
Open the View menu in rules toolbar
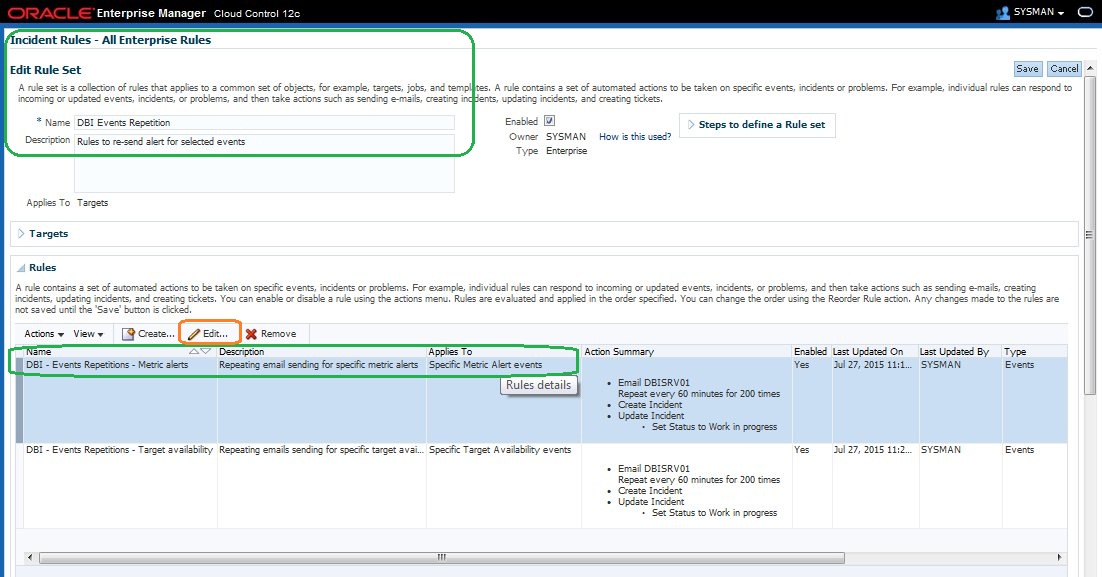(x=89, y=334)
